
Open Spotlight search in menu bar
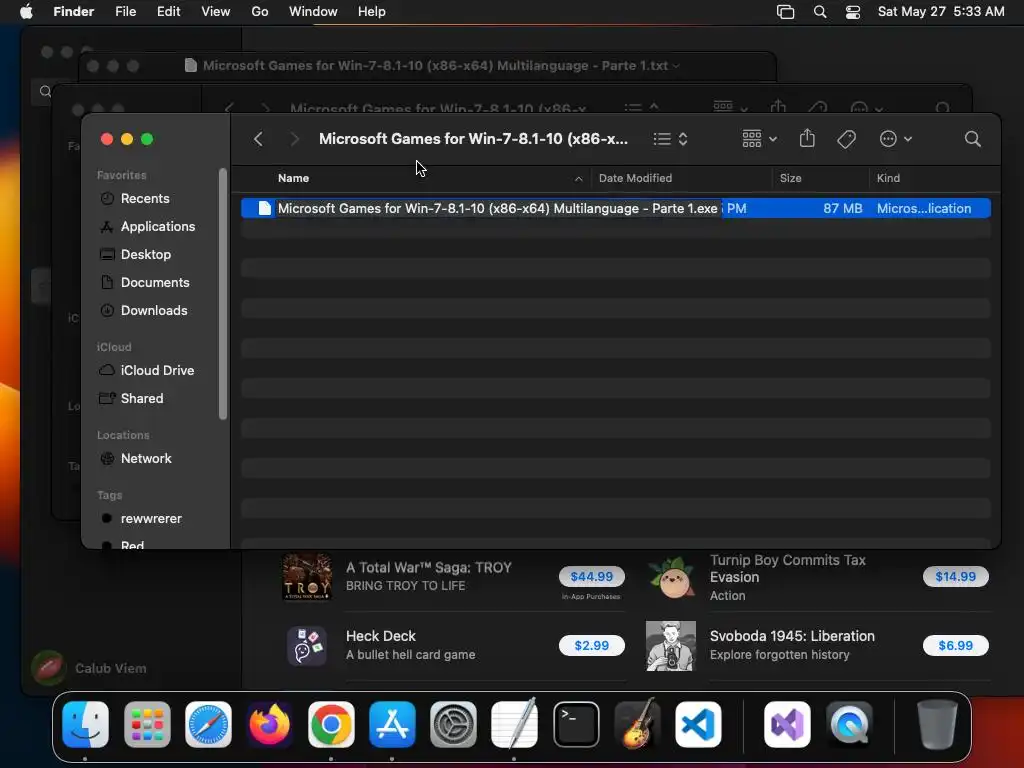click(x=820, y=12)
